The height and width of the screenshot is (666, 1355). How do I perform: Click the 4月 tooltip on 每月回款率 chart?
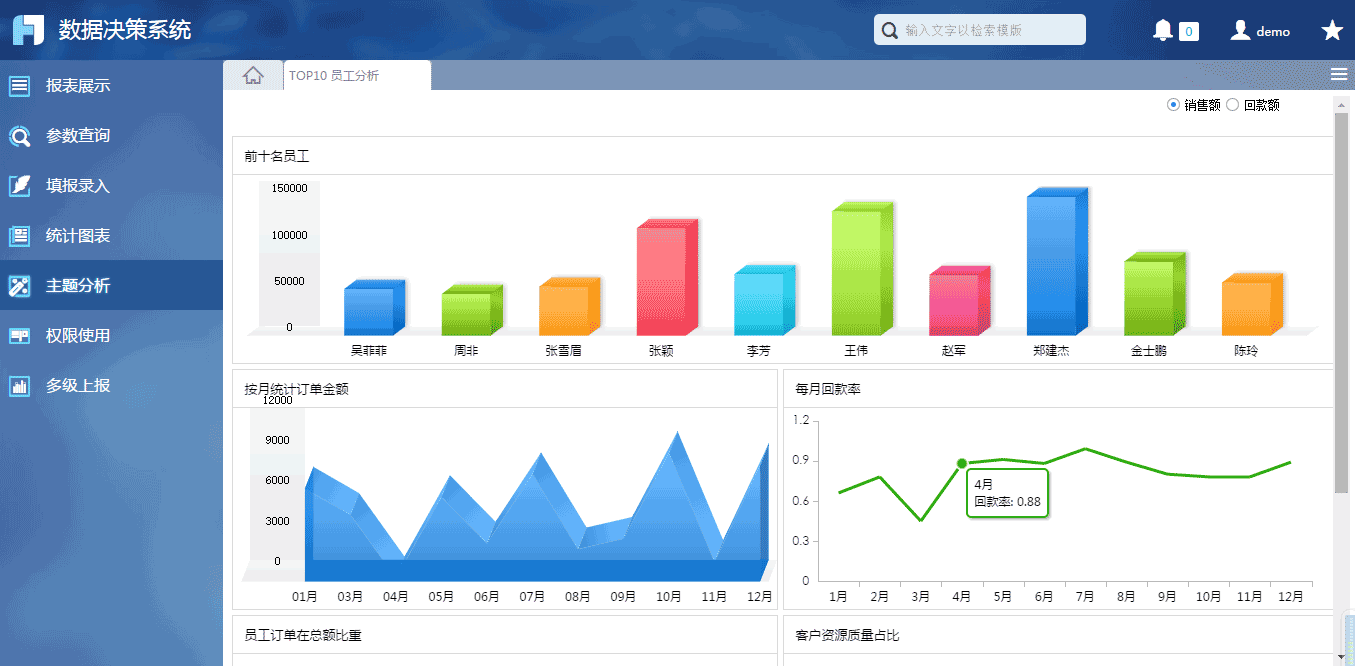[1007, 493]
